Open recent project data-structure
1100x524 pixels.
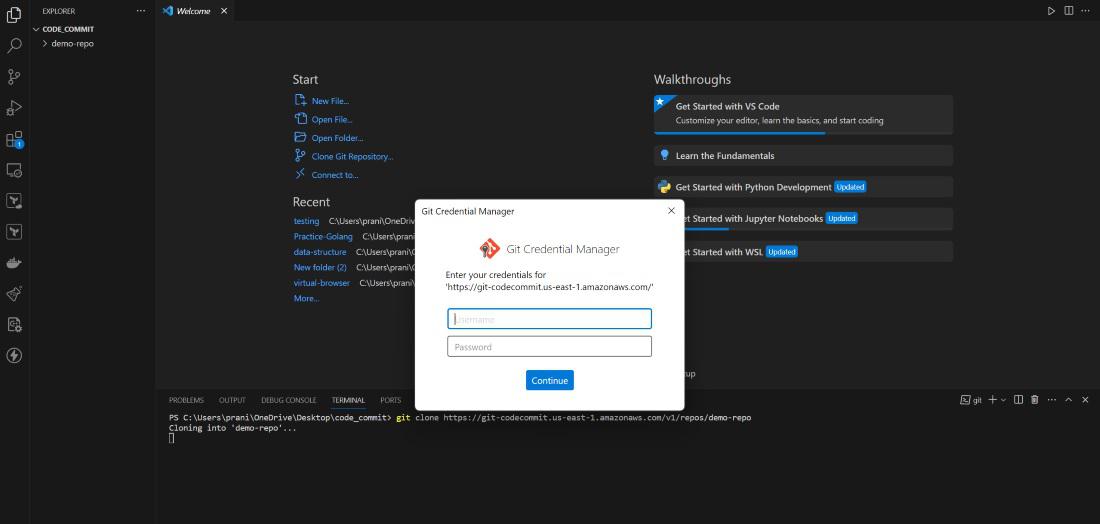[x=320, y=252]
